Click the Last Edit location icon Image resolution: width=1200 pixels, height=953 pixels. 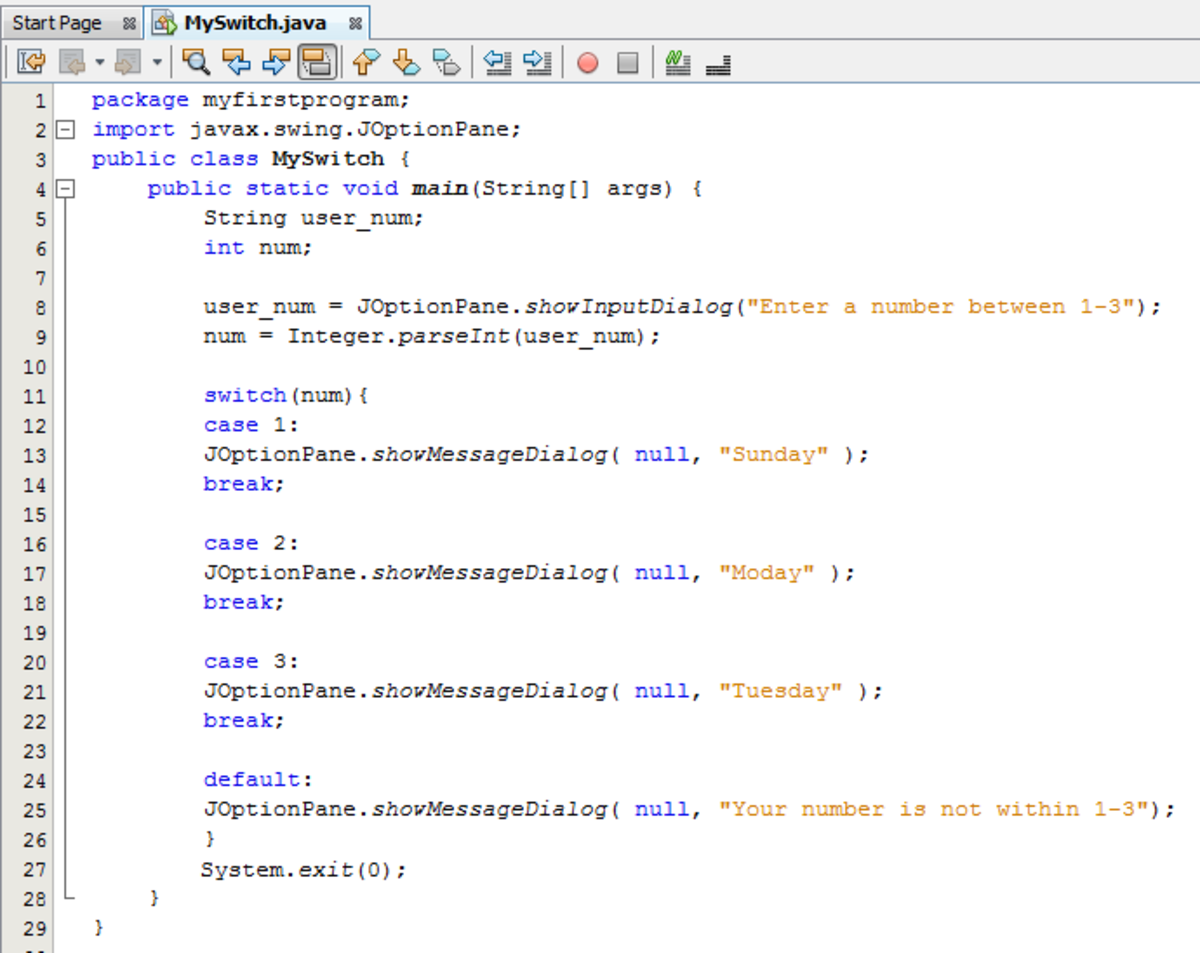point(31,63)
